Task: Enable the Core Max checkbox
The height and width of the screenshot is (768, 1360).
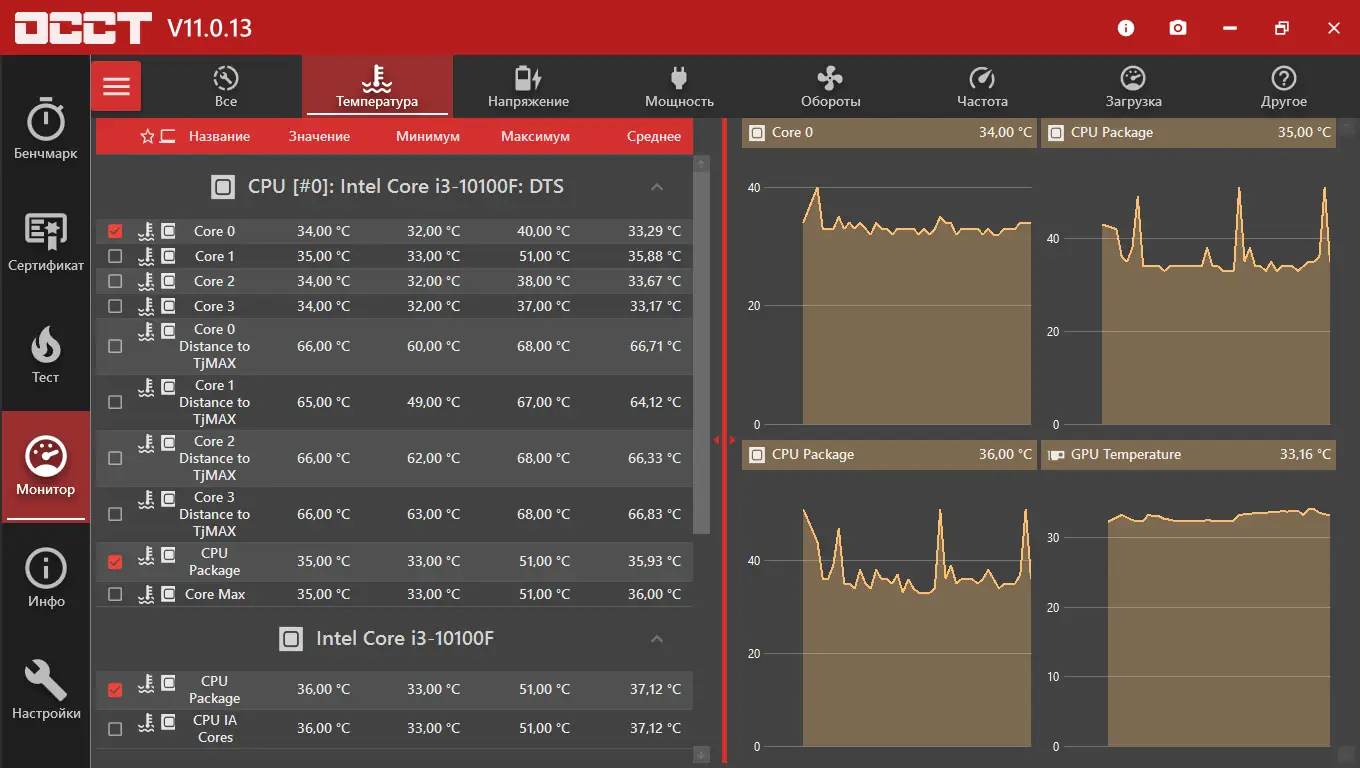Action: click(115, 594)
